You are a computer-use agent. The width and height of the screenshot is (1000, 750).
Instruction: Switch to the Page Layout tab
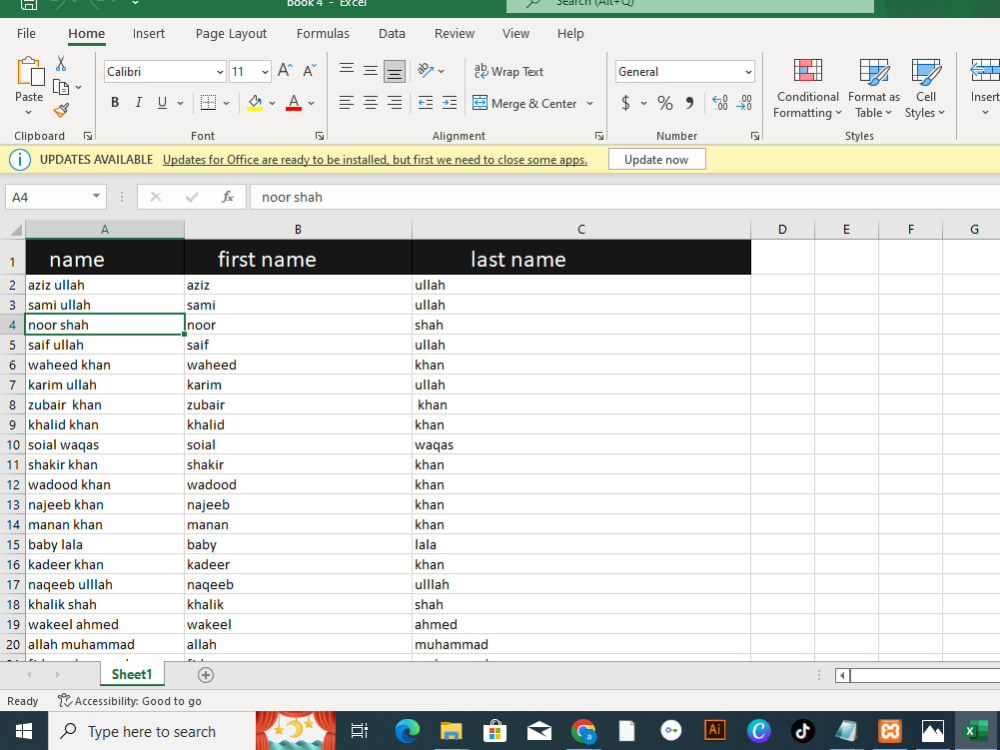(231, 33)
